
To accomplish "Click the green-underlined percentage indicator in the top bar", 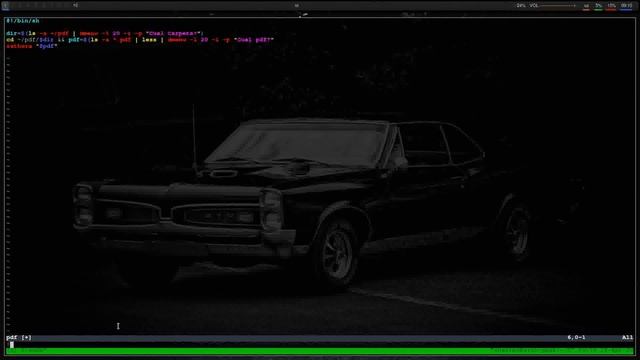I will tap(598, 6).
